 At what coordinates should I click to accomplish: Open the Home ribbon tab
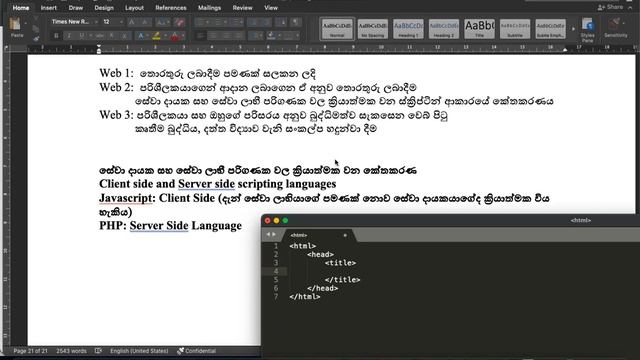click(x=20, y=8)
